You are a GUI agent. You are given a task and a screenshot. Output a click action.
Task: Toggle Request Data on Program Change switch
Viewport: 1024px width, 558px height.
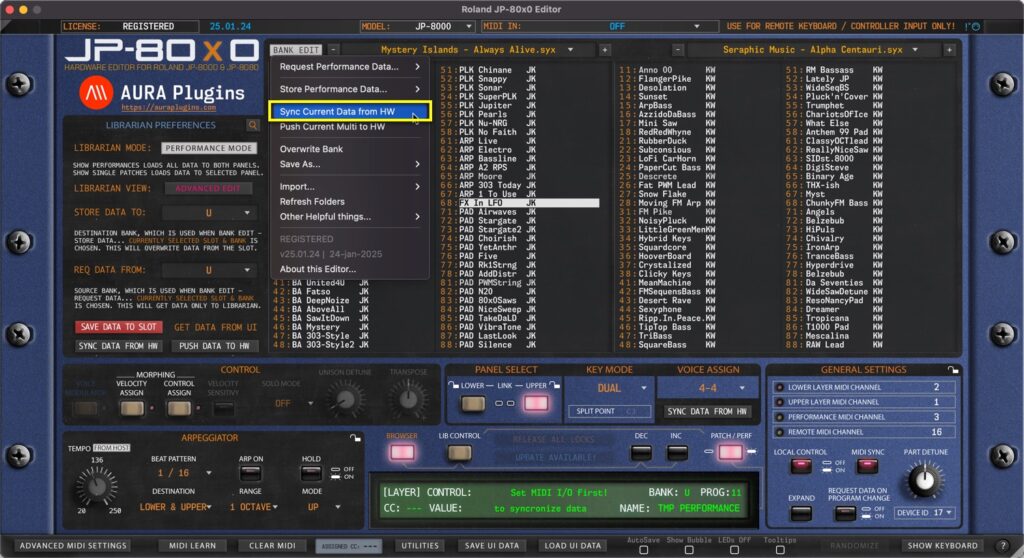[845, 513]
